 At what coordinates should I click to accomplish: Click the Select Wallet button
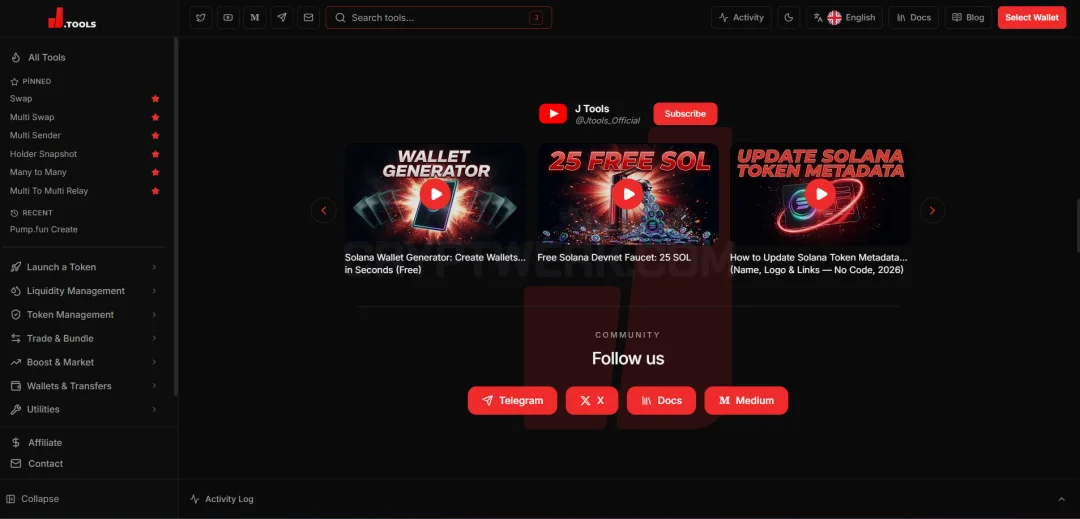click(1032, 17)
